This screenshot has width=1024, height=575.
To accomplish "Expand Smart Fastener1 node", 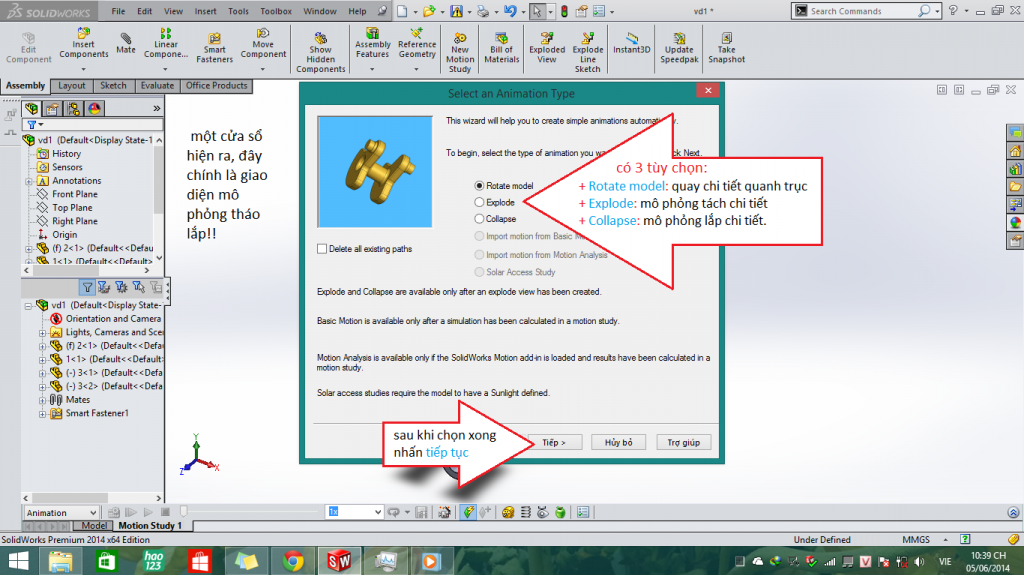I will point(42,414).
